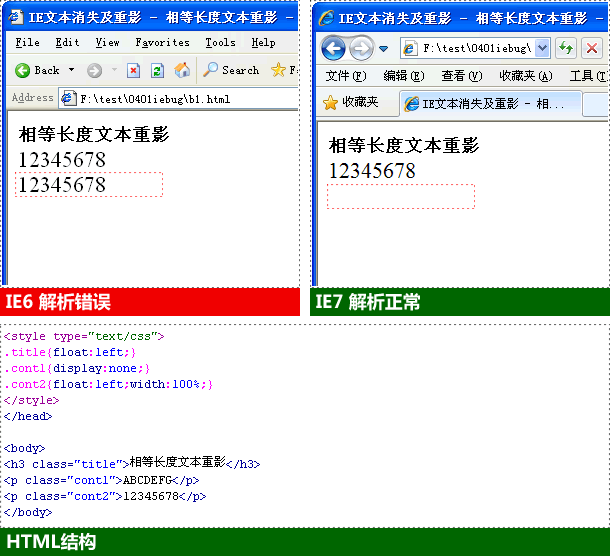The width and height of the screenshot is (610, 556).
Task: Open the Tools menu in IE6
Action: tap(220, 43)
